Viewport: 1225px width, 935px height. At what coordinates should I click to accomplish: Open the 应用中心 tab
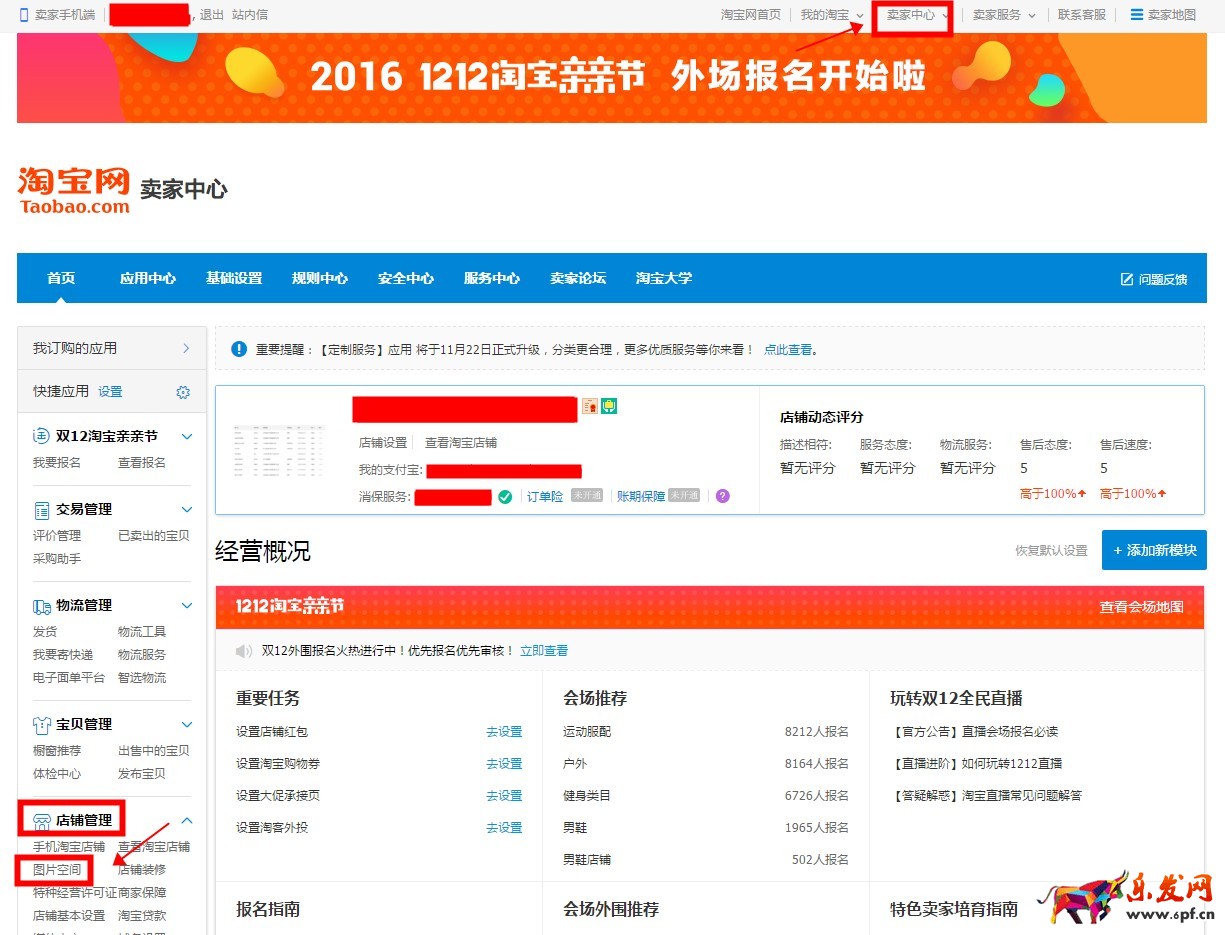pos(148,278)
